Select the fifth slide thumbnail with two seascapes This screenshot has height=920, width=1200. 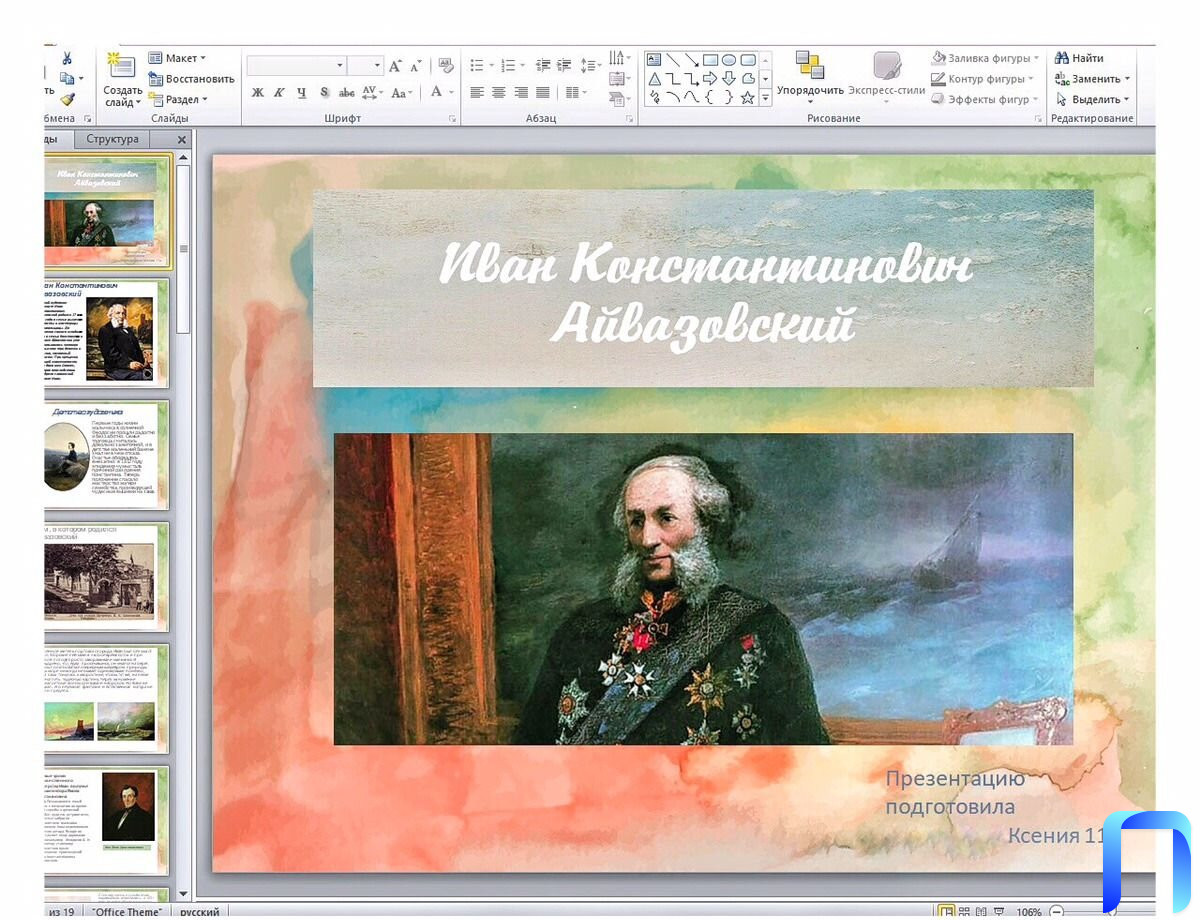point(106,697)
